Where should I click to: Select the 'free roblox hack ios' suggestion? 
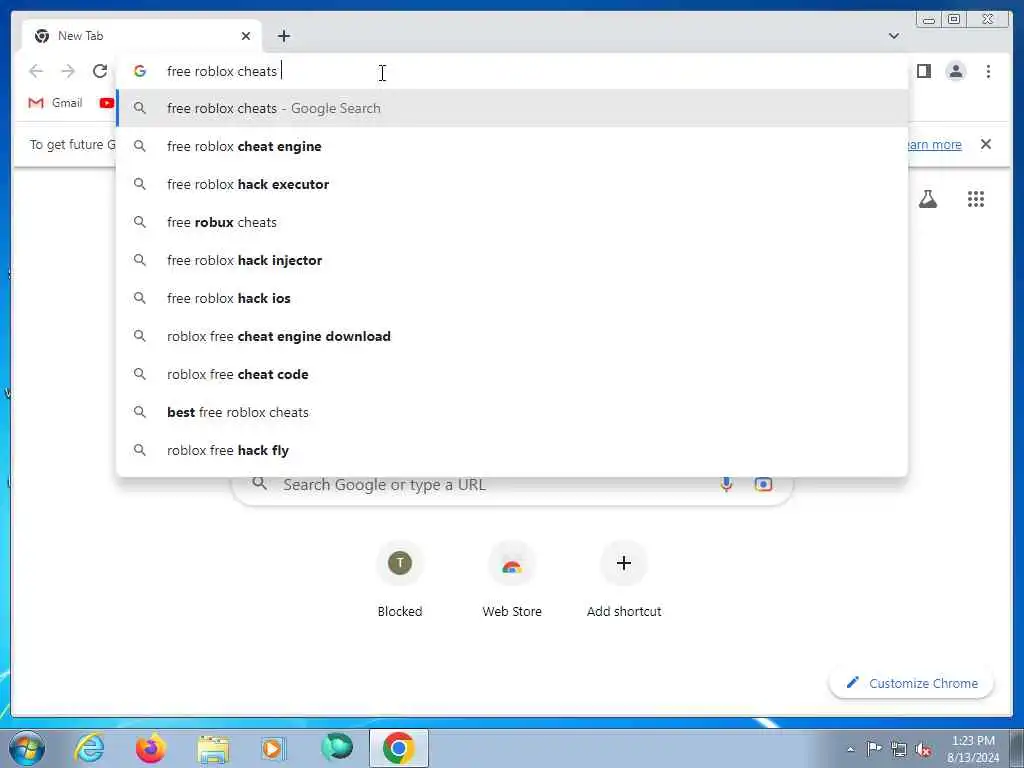click(x=512, y=298)
